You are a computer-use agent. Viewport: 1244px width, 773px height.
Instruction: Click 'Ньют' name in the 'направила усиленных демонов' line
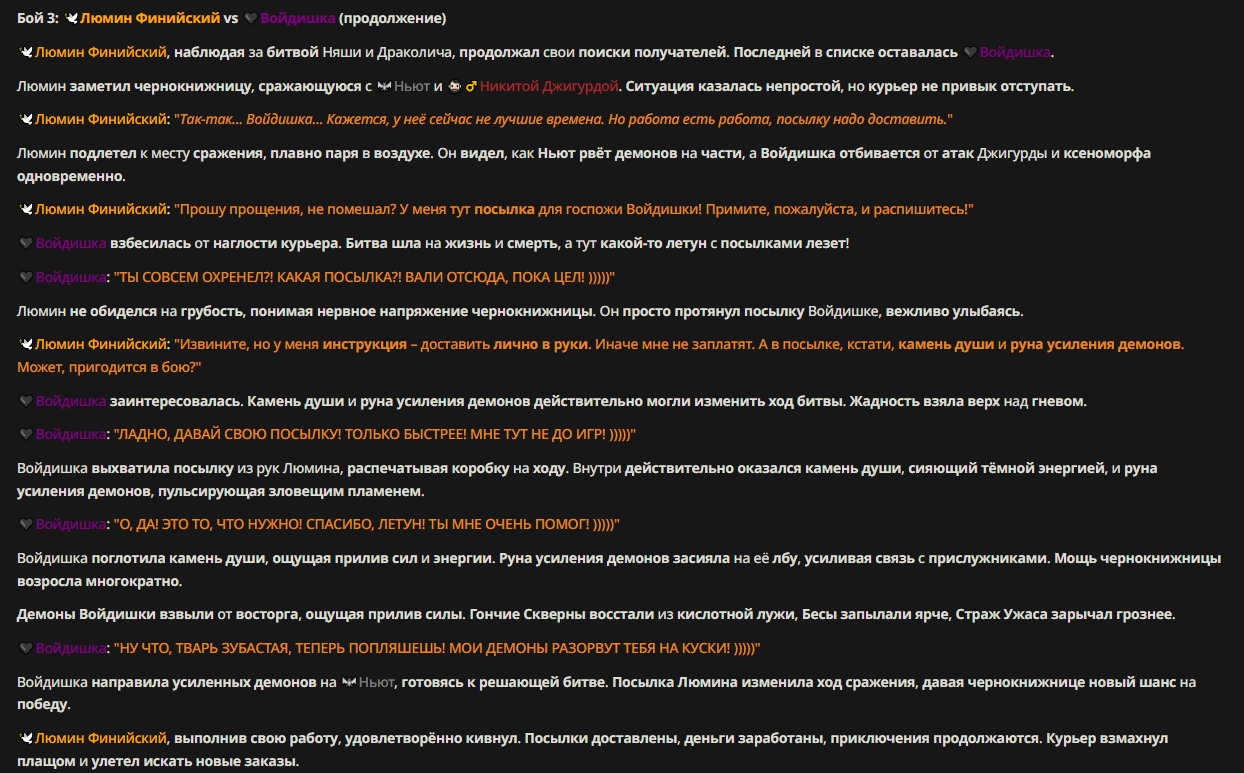pos(378,682)
